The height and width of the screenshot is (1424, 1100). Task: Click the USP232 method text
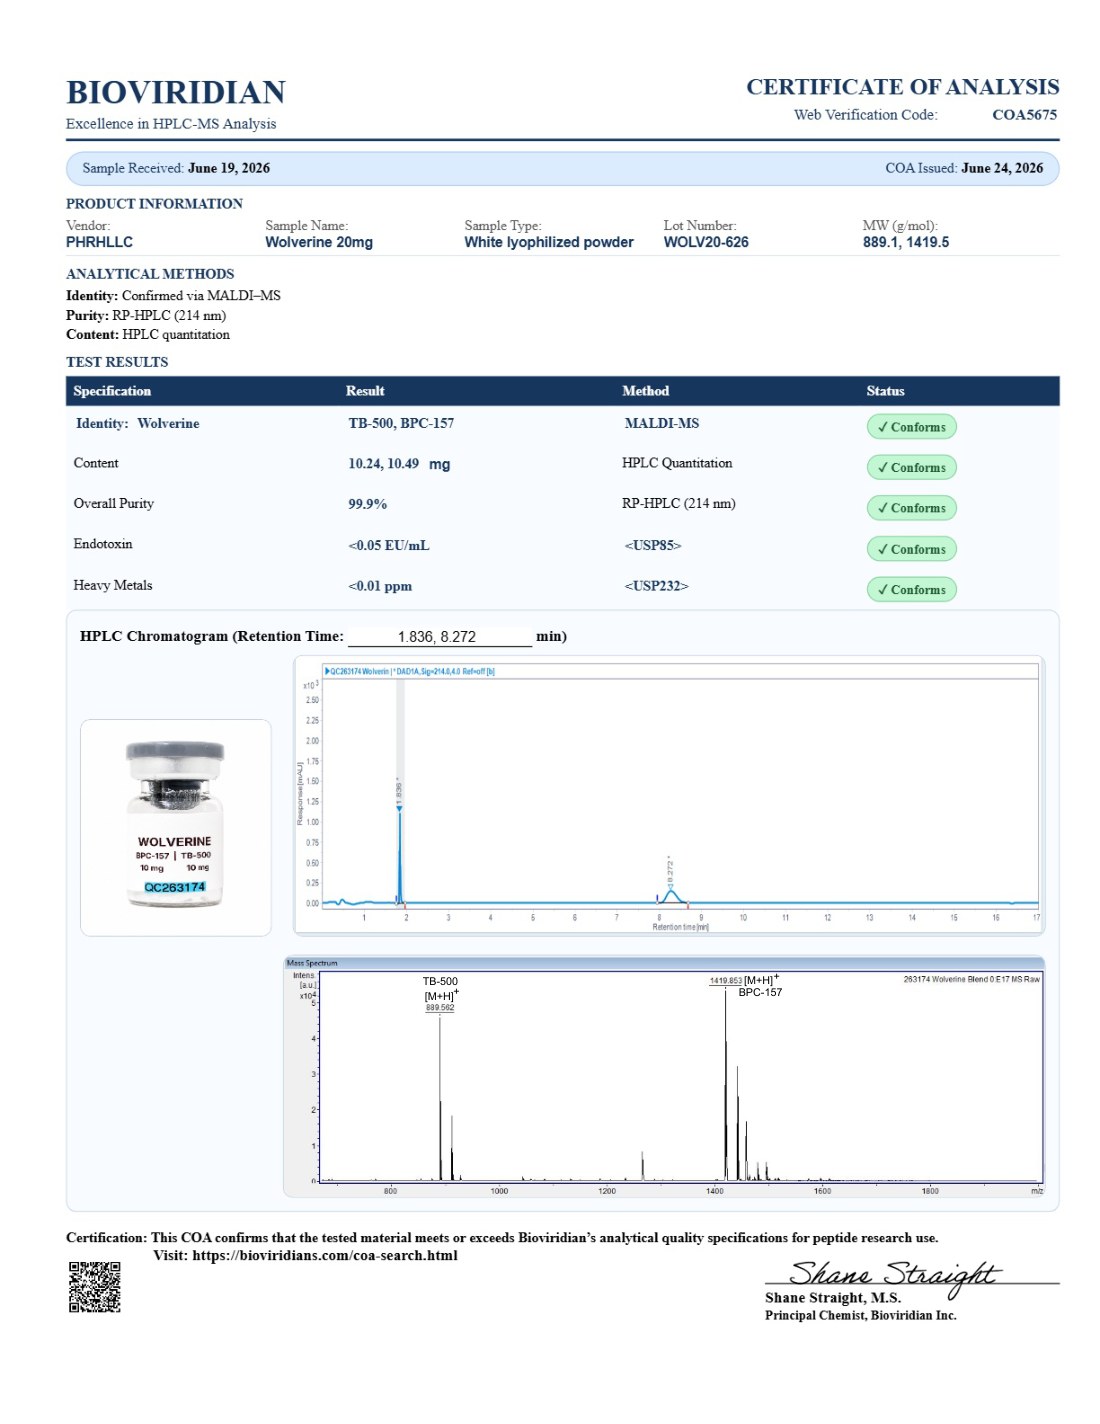[657, 586]
